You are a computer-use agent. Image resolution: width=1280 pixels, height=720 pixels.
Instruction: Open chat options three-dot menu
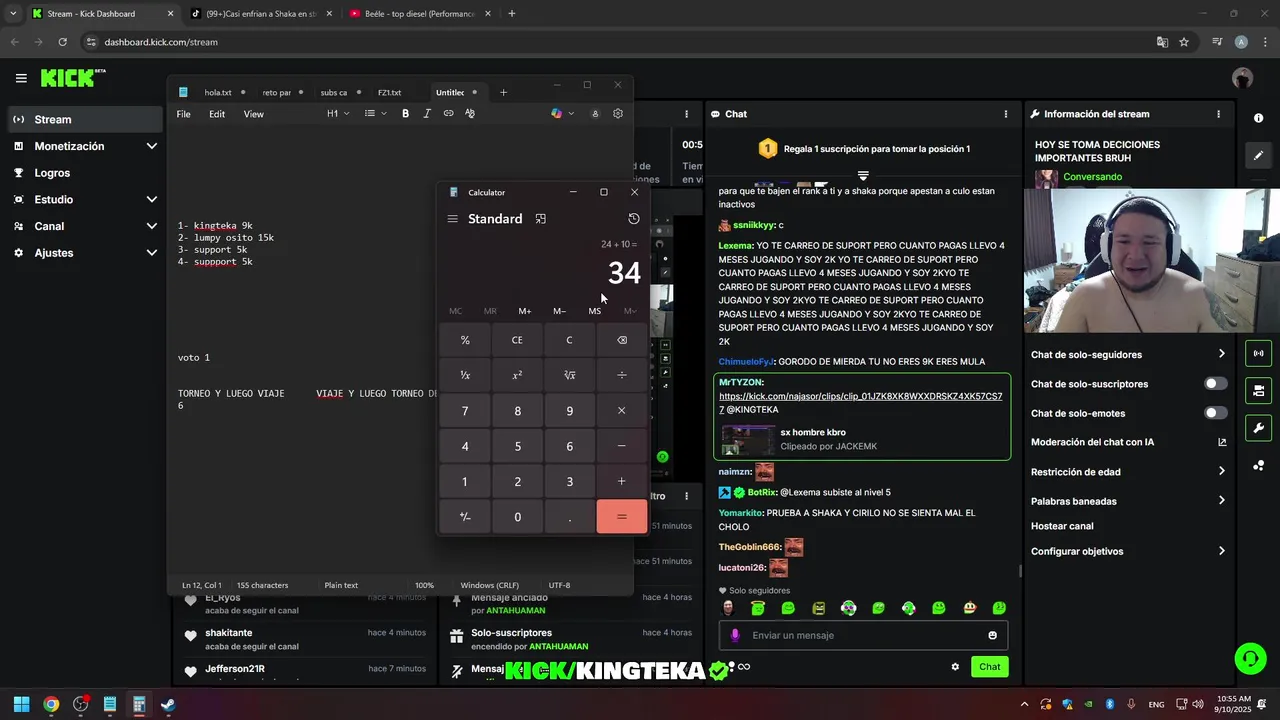coord(1006,114)
